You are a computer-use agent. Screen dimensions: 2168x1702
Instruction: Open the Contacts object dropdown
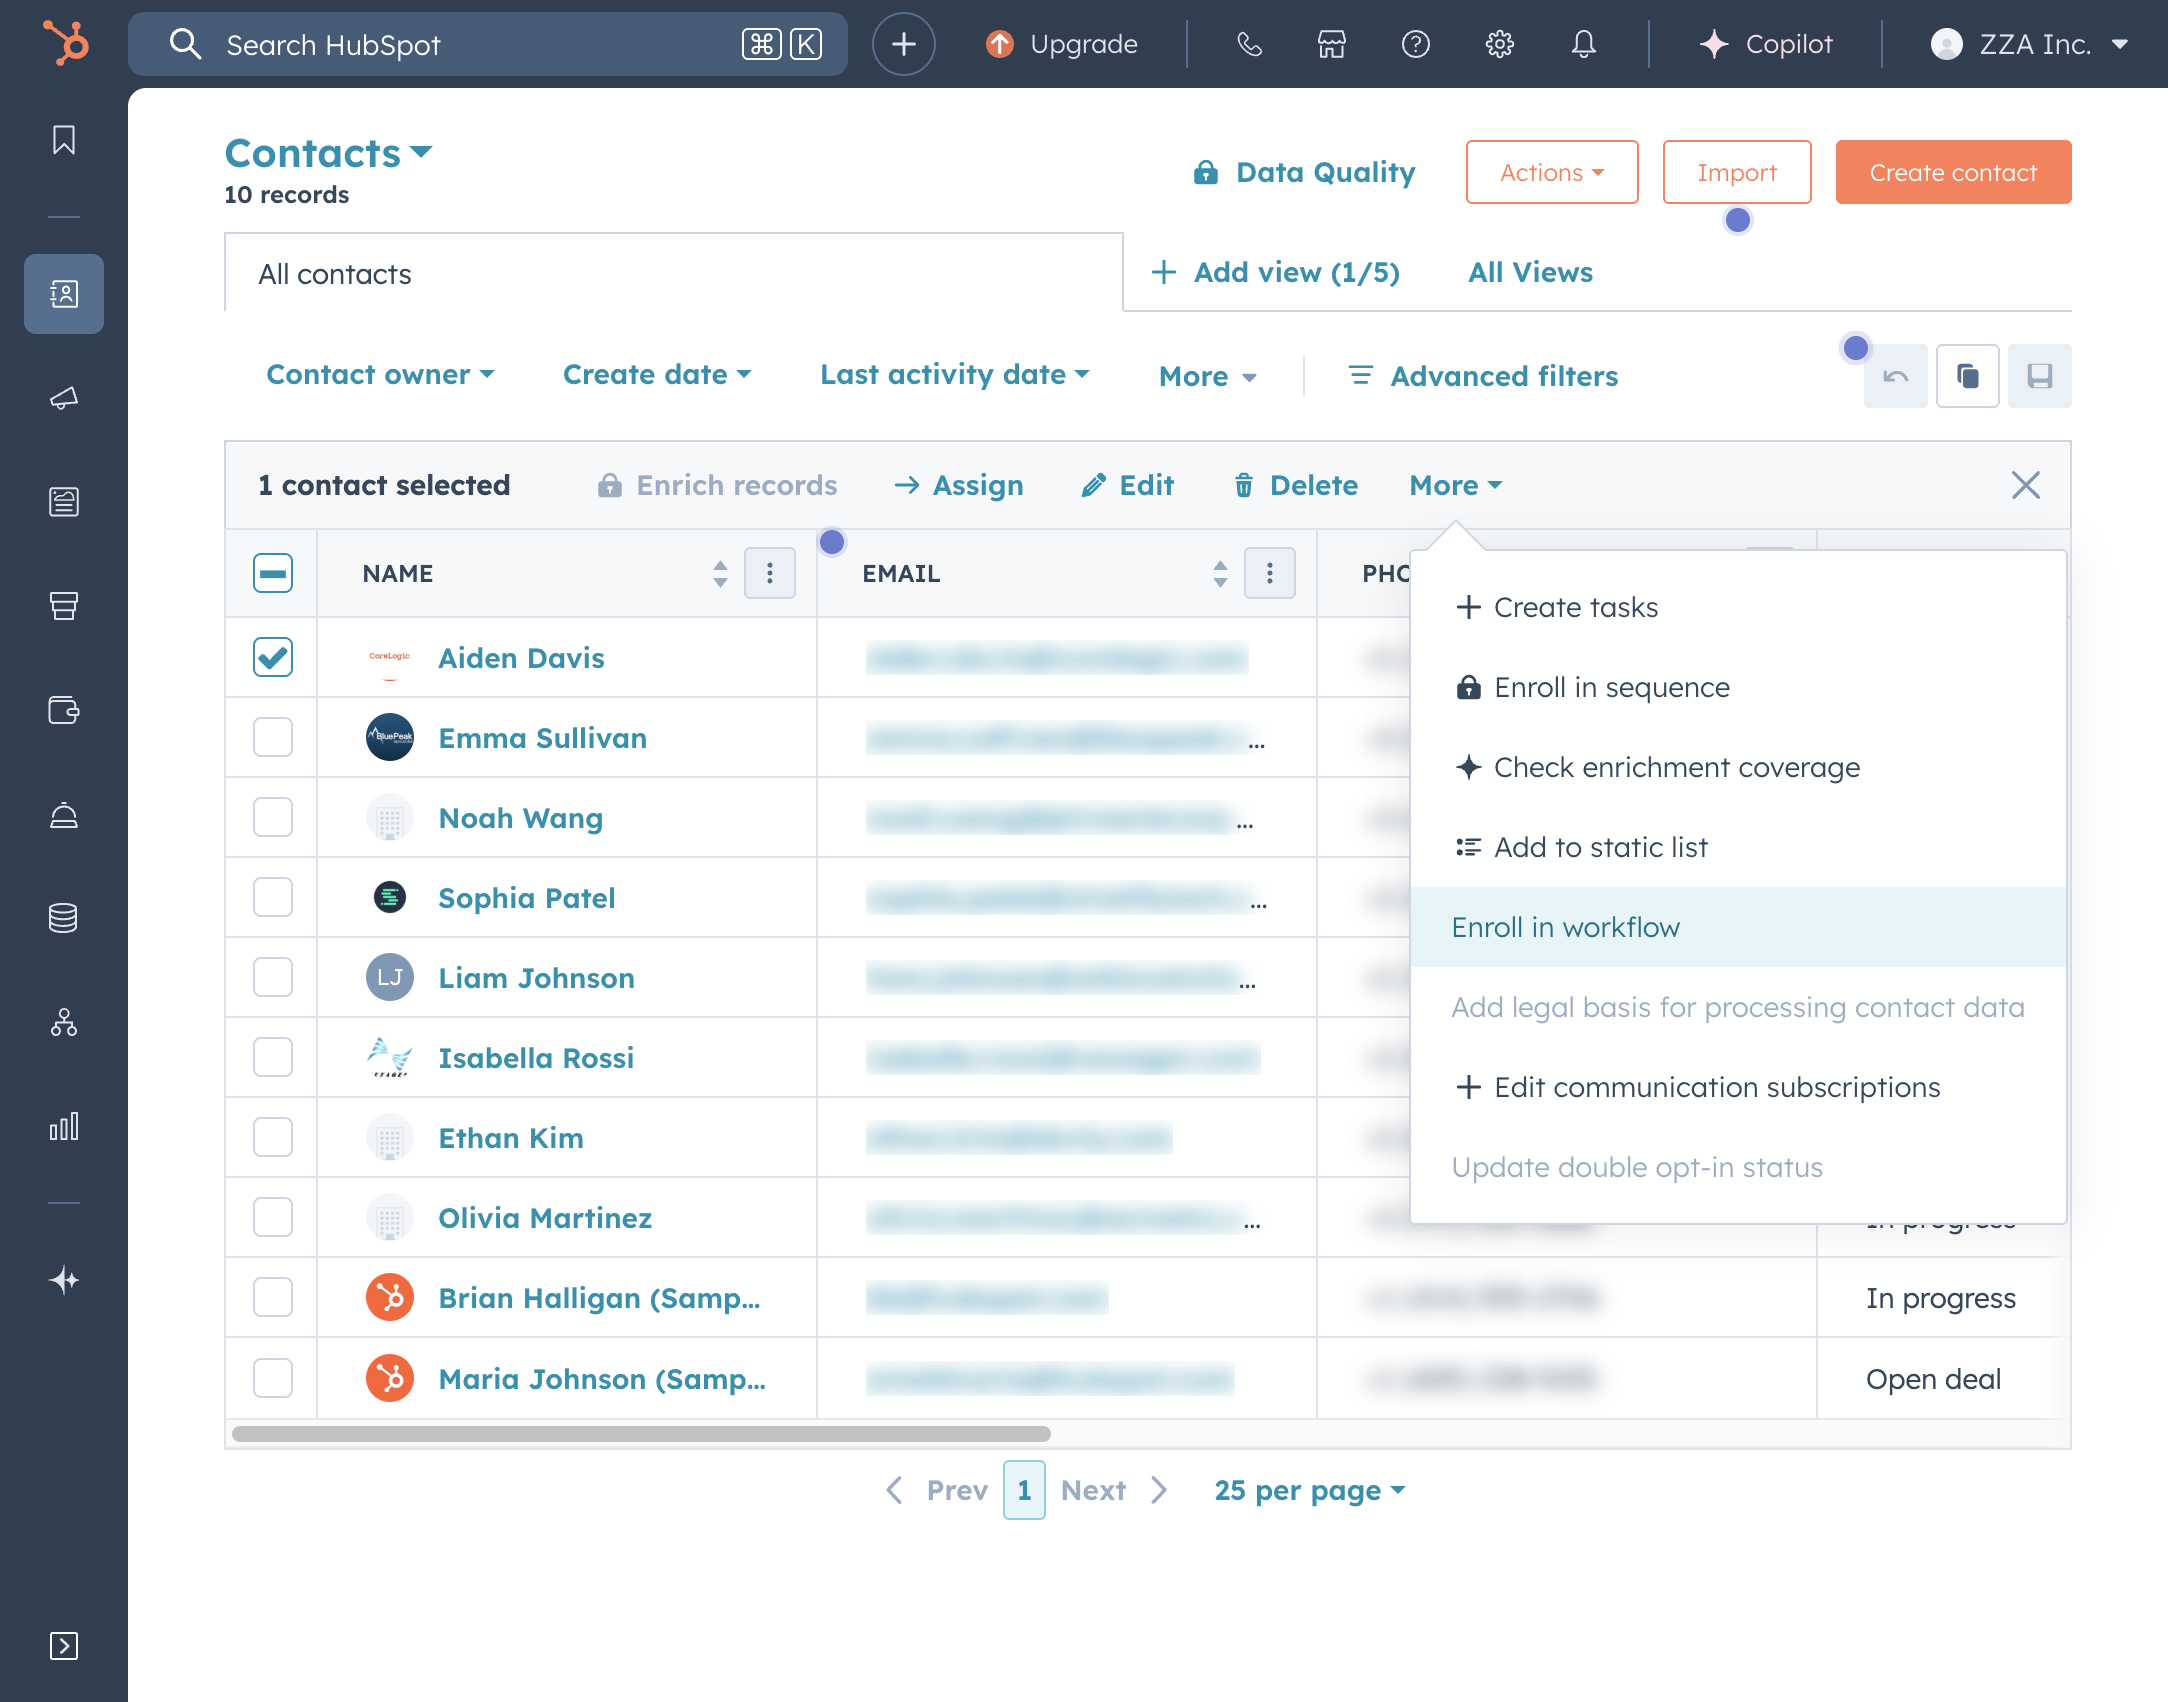tap(328, 153)
